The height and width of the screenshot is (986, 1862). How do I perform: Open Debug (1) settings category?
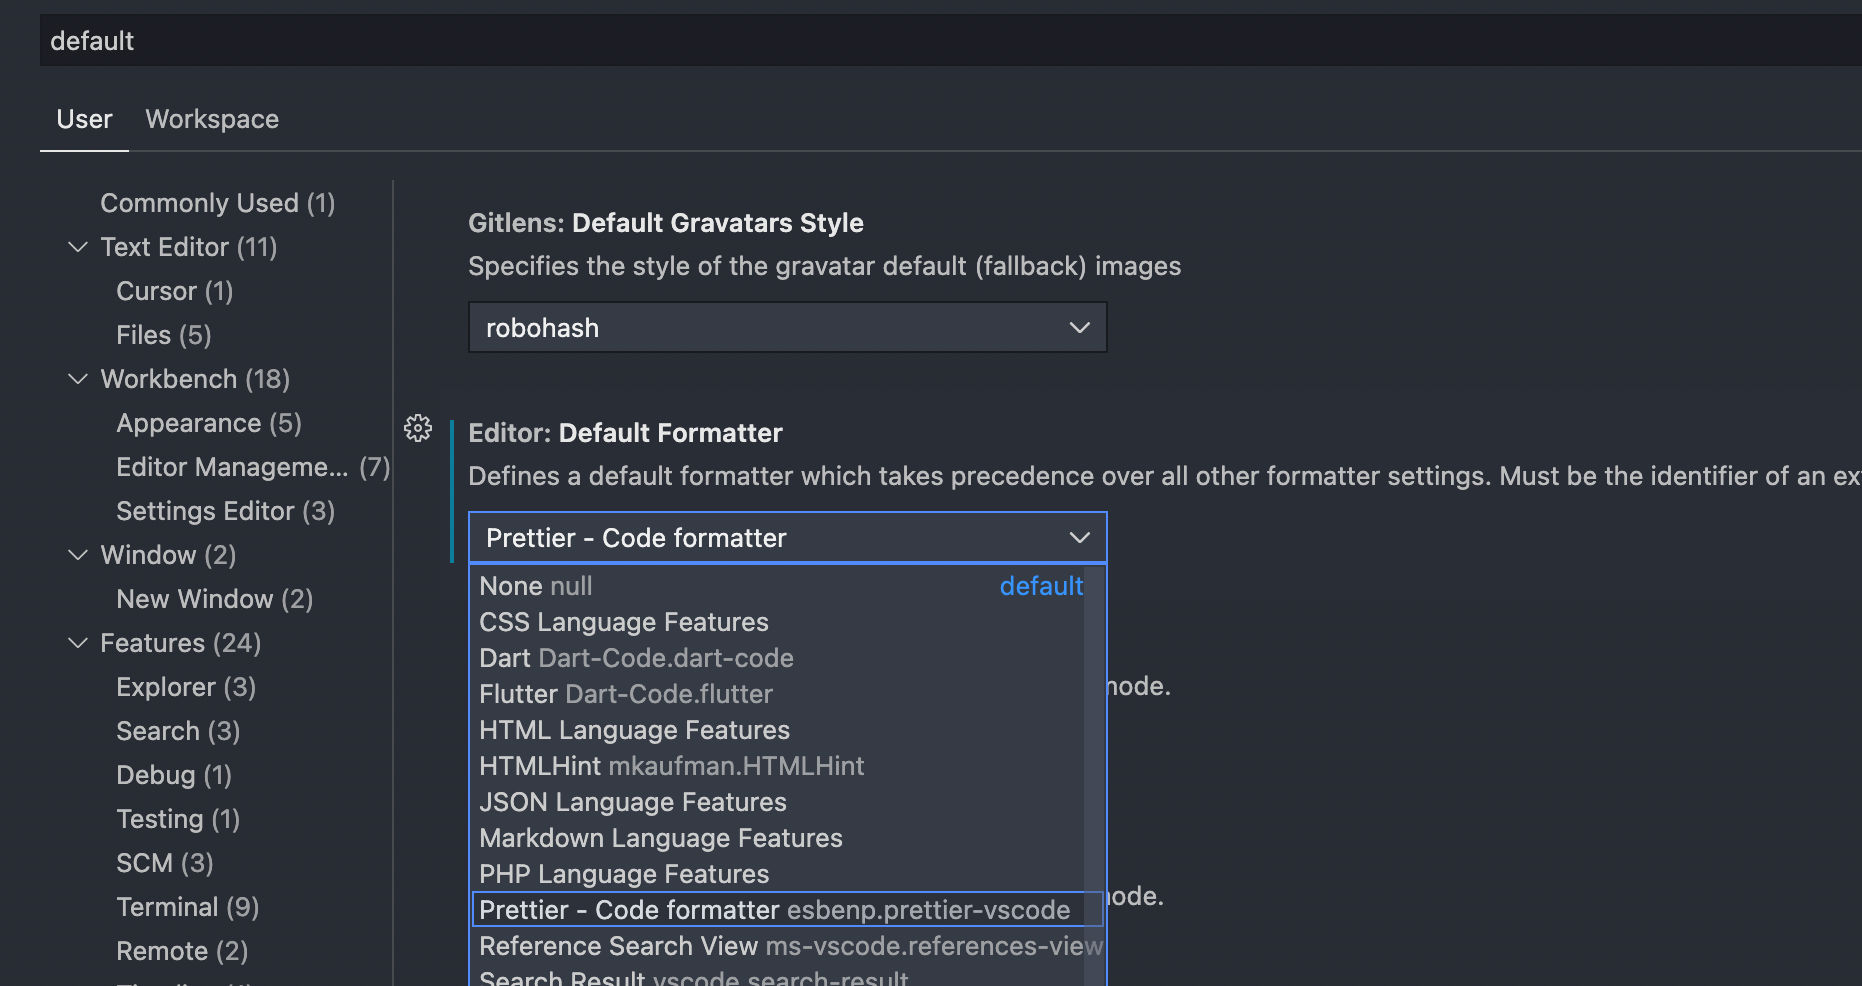click(174, 775)
